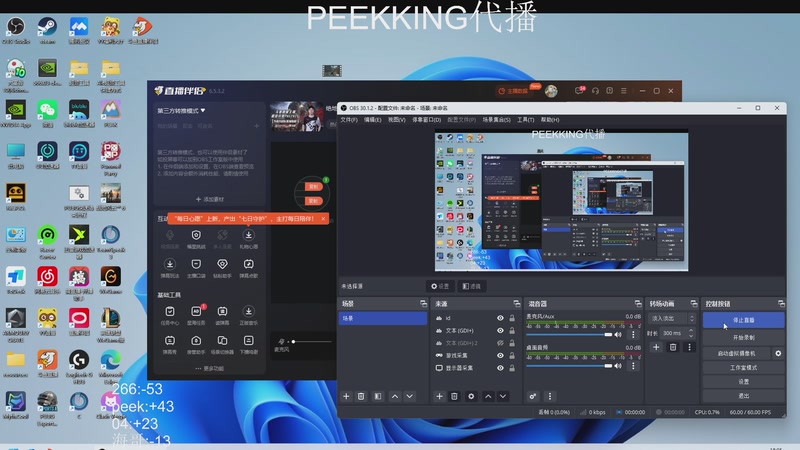The image size is (800, 450).
Task: Open the 文件(F) menu in OBS
Action: pos(349,120)
